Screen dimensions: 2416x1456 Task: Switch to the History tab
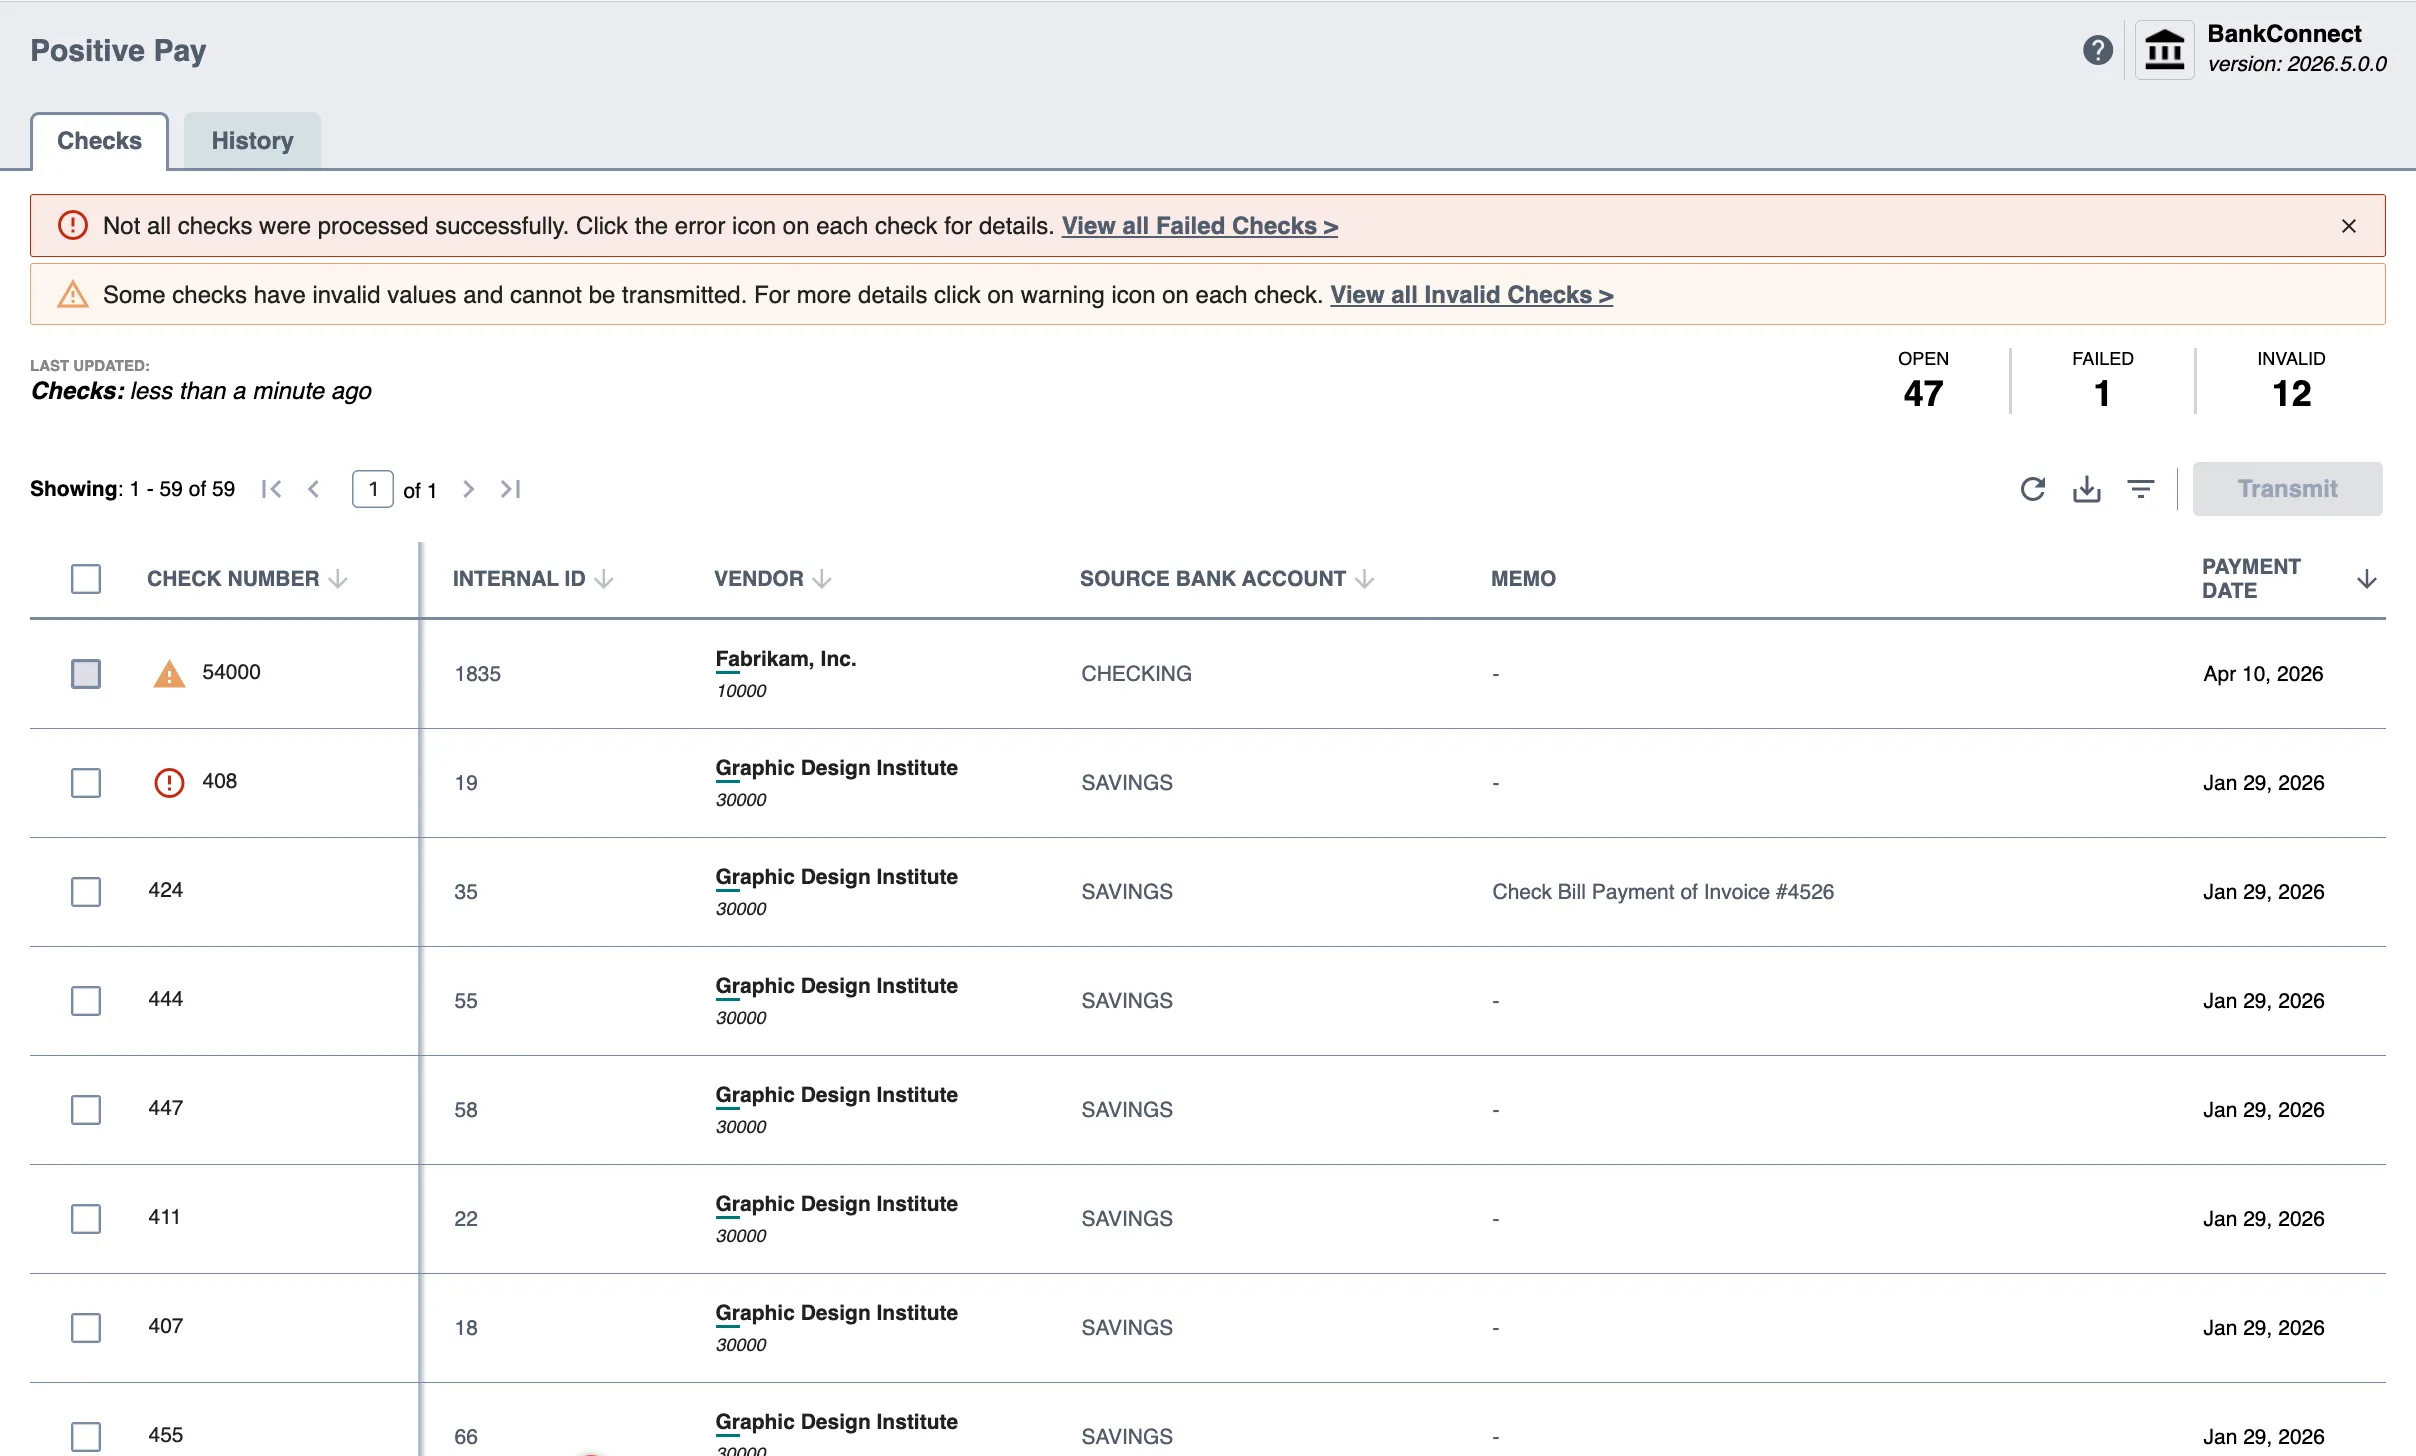point(252,141)
